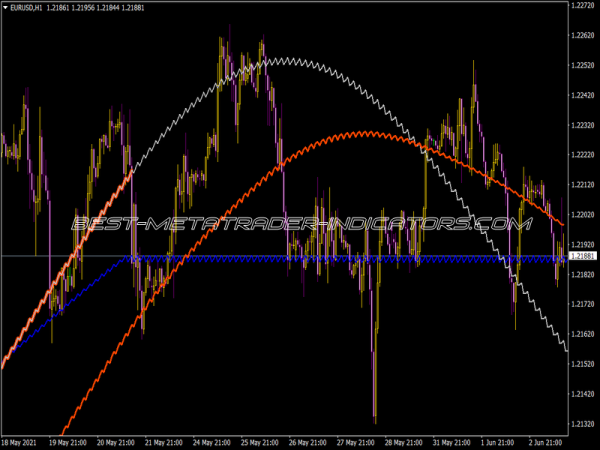The width and height of the screenshot is (600, 450).
Task: Click the 1.22320 price scale value
Action: (584, 125)
